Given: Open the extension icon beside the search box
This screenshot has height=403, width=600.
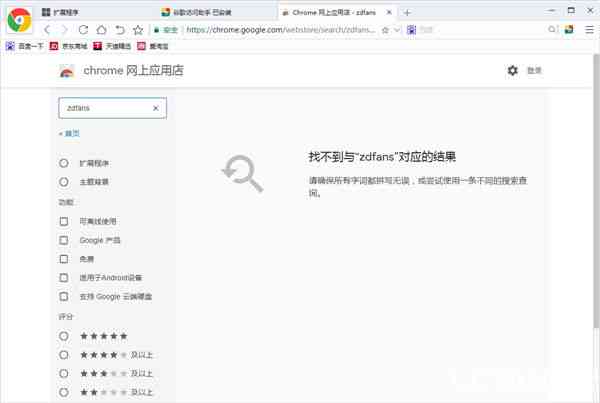Looking at the screenshot, I should (569, 29).
